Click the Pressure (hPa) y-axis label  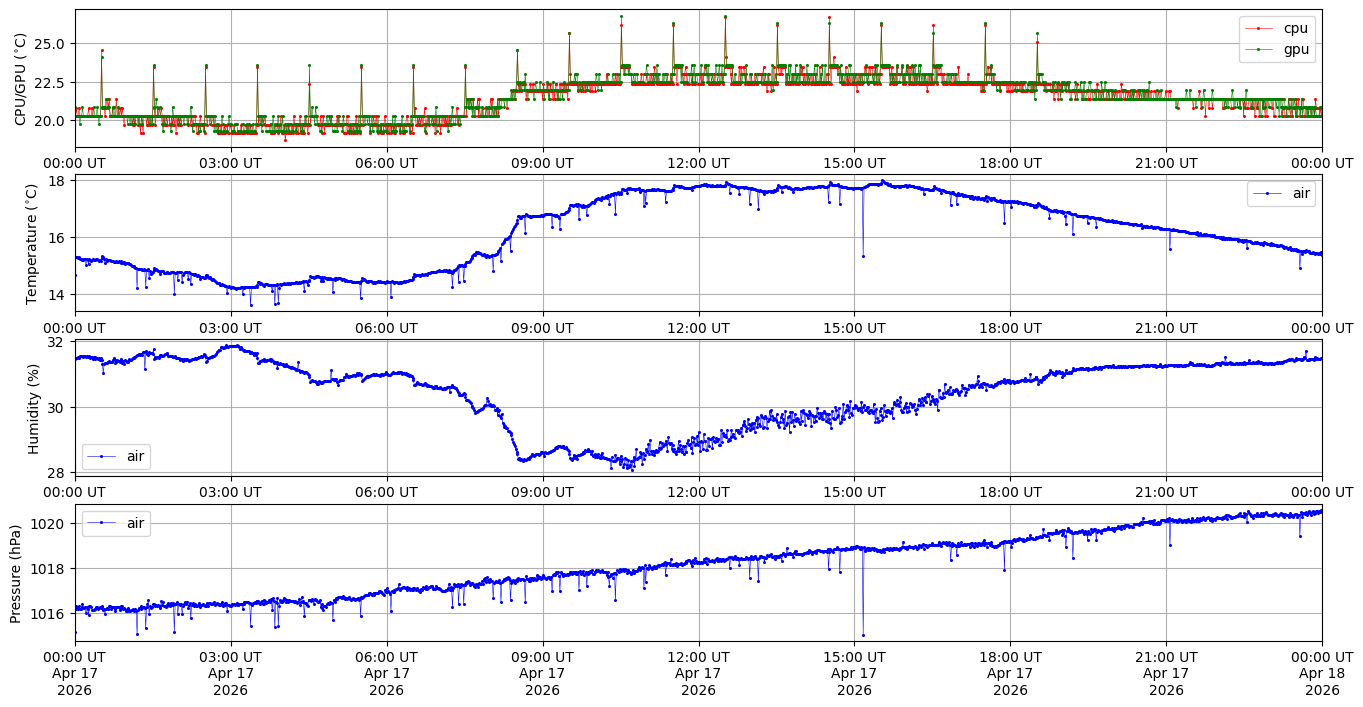15,573
